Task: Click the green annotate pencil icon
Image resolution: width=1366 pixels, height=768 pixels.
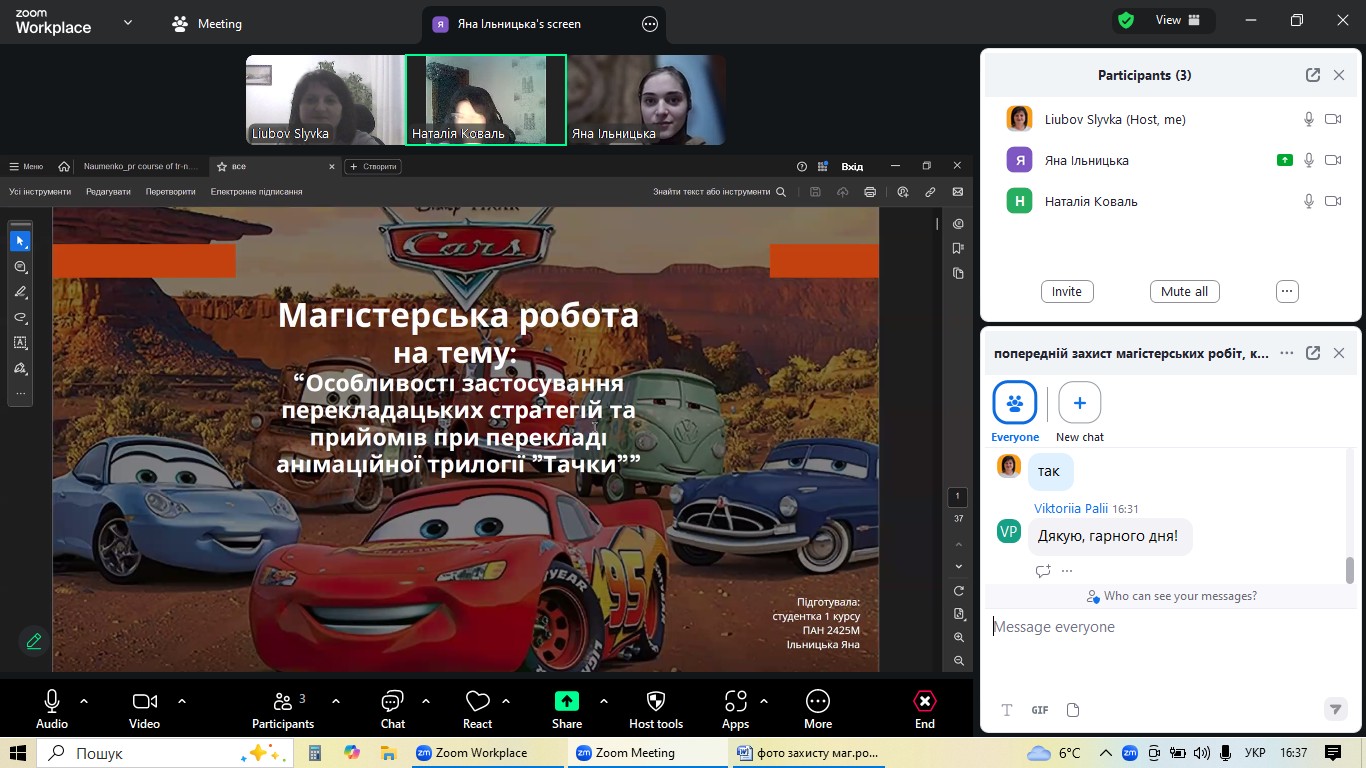Action: [34, 641]
